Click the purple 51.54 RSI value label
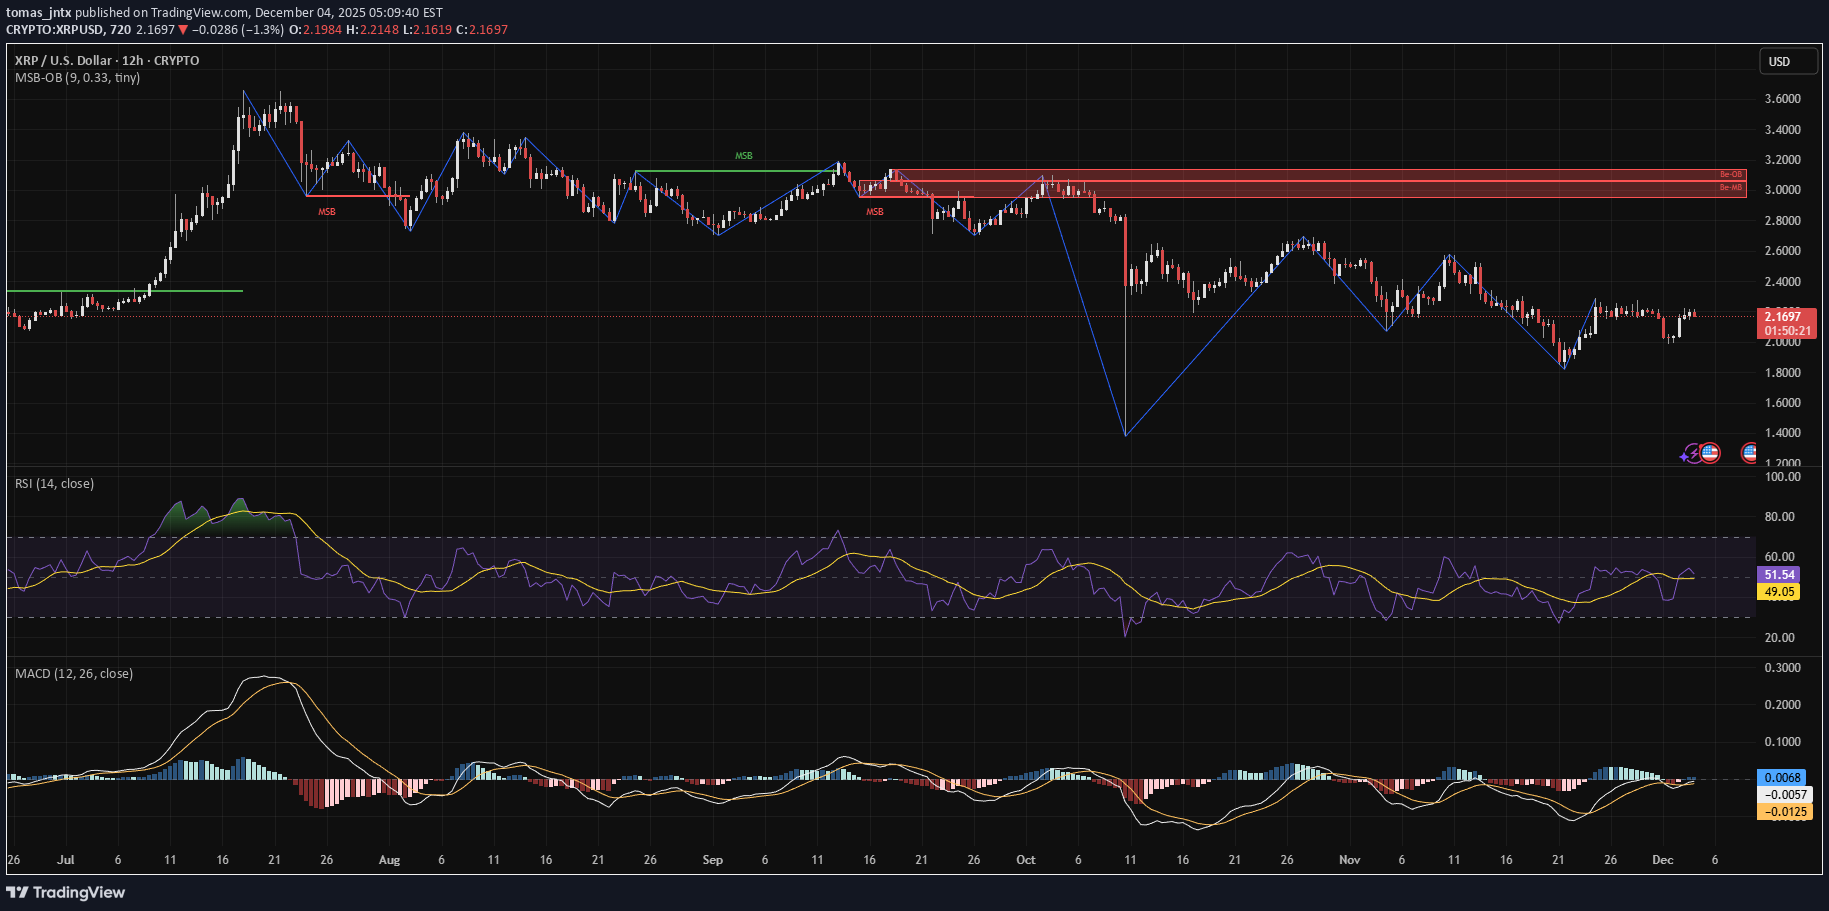Screen dimensions: 1829x911 (x=1780, y=574)
